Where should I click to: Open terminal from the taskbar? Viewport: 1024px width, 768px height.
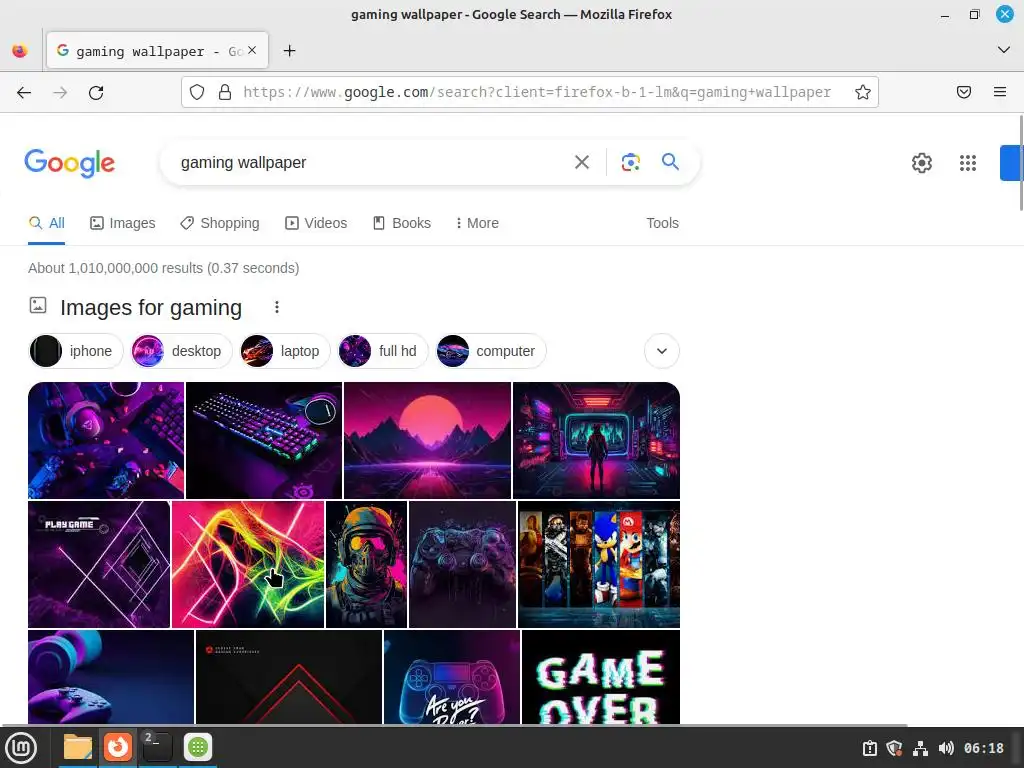coord(157,747)
